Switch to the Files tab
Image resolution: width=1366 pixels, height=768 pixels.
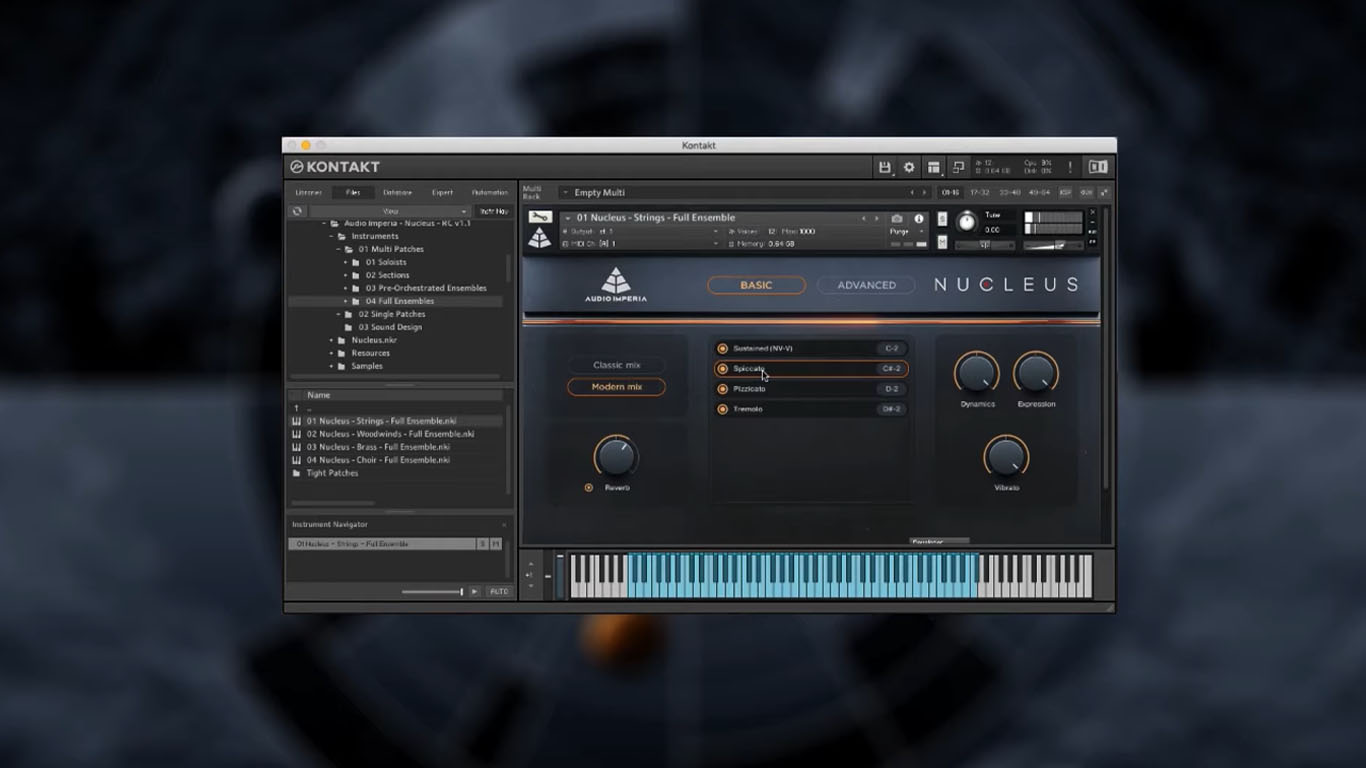point(353,192)
